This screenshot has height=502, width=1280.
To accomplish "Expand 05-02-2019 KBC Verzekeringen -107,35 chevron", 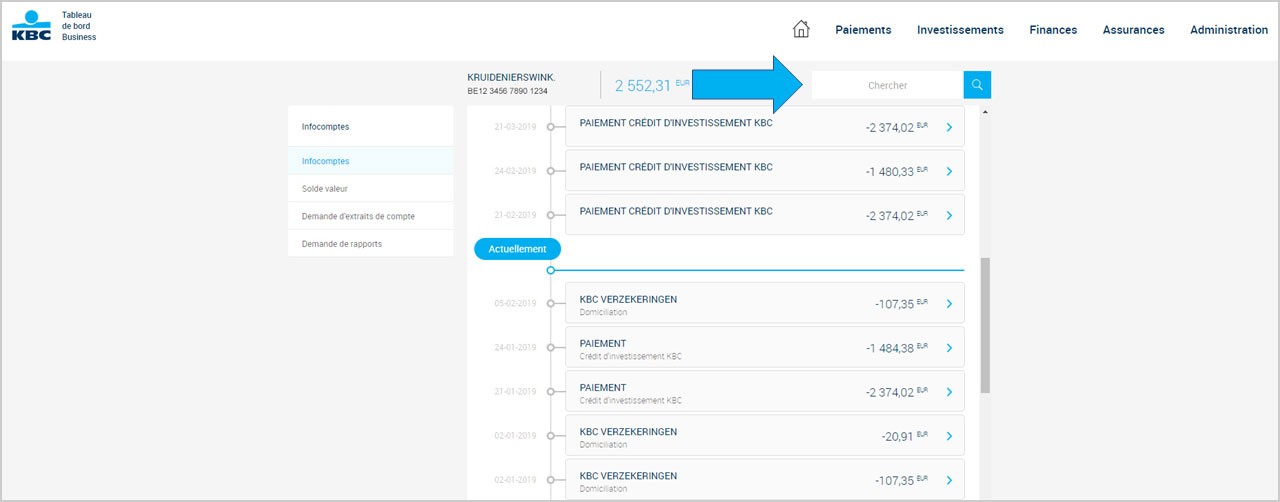I will coord(949,304).
